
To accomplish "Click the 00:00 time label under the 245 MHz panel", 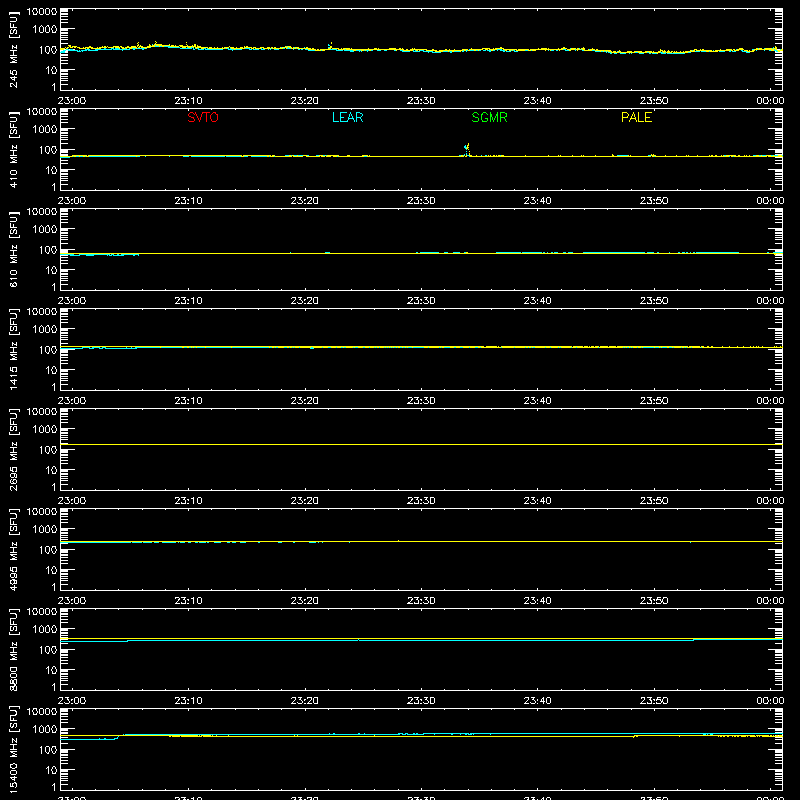I will (770, 101).
